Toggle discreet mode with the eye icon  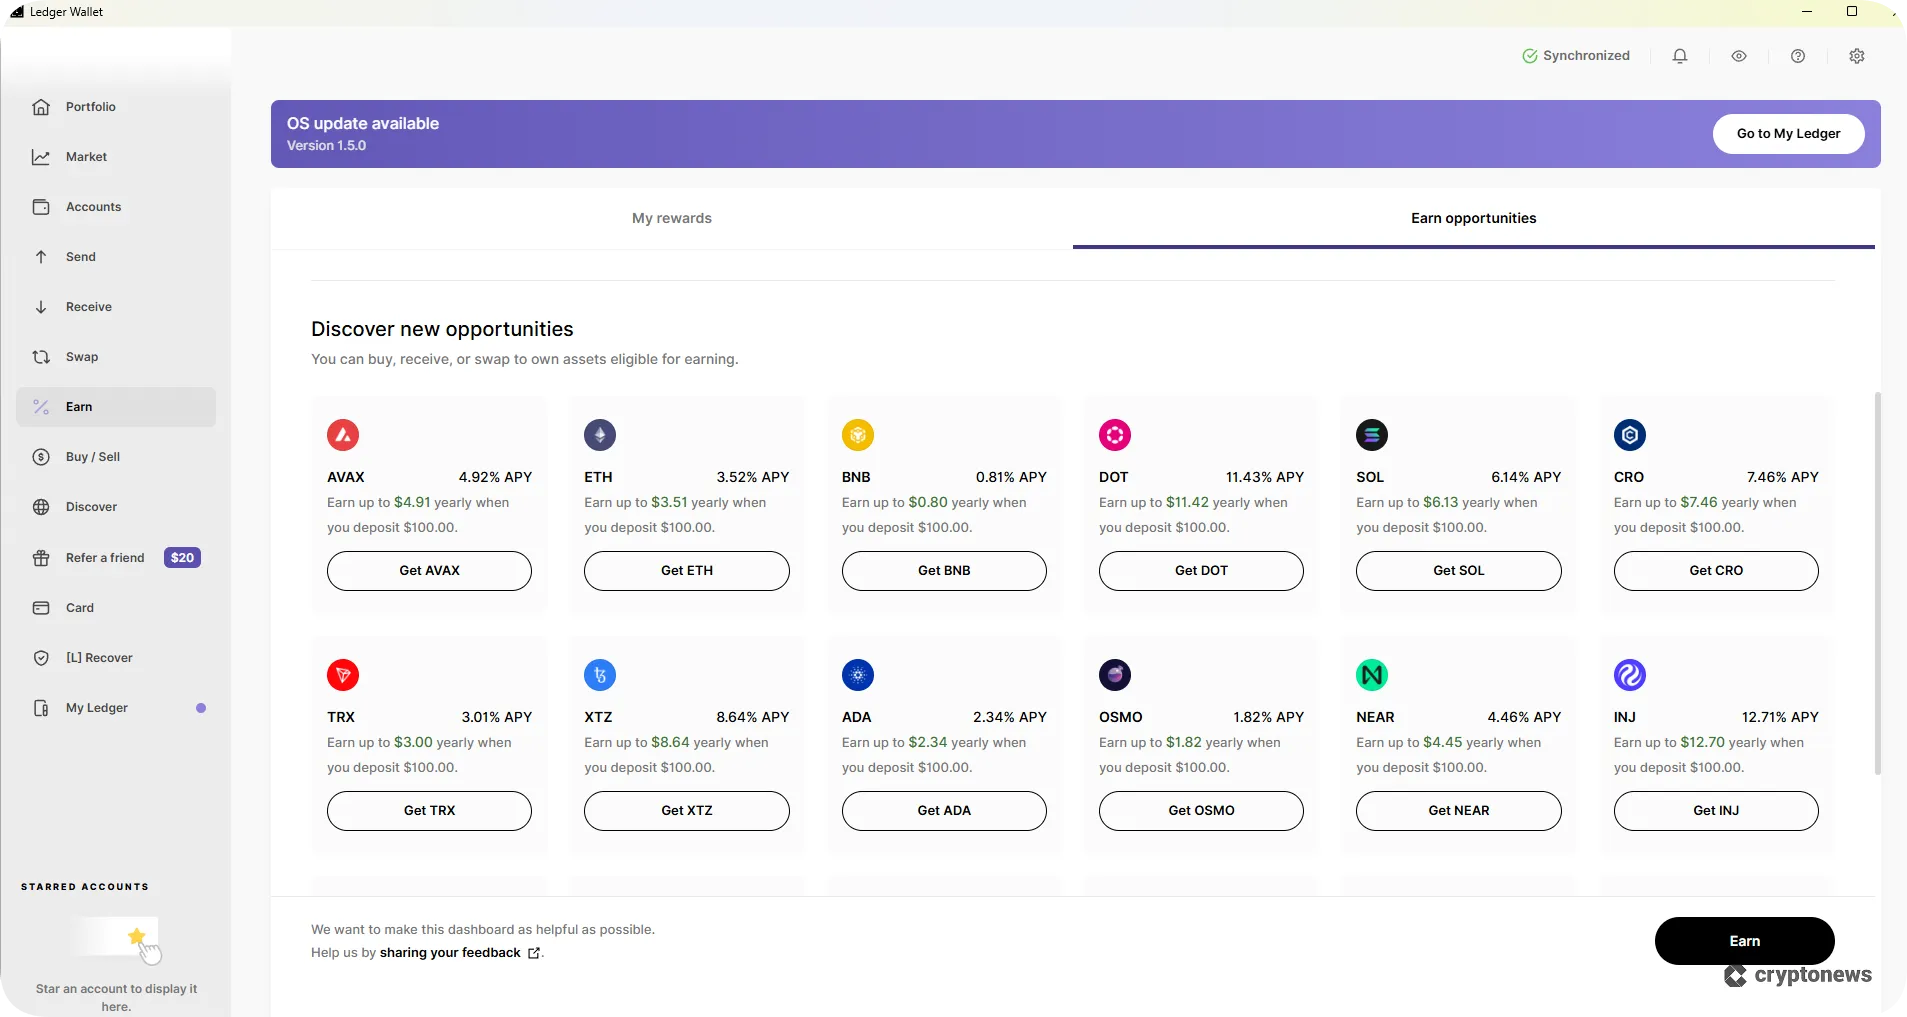click(1738, 55)
